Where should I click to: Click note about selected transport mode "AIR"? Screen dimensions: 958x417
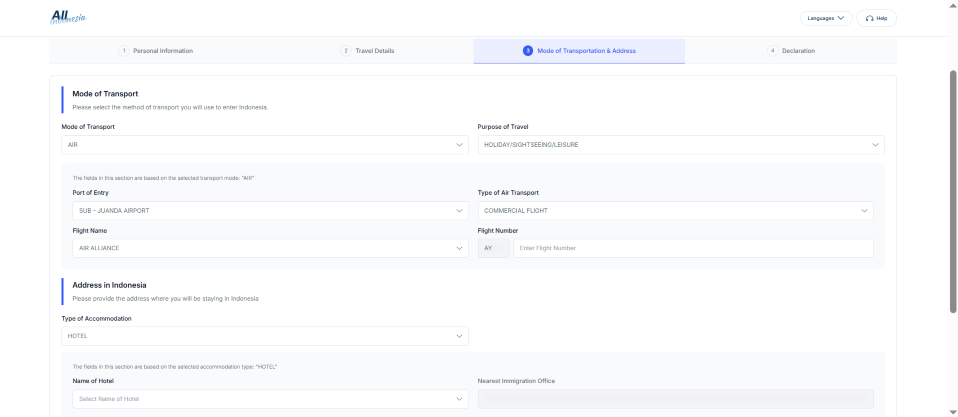(163, 178)
